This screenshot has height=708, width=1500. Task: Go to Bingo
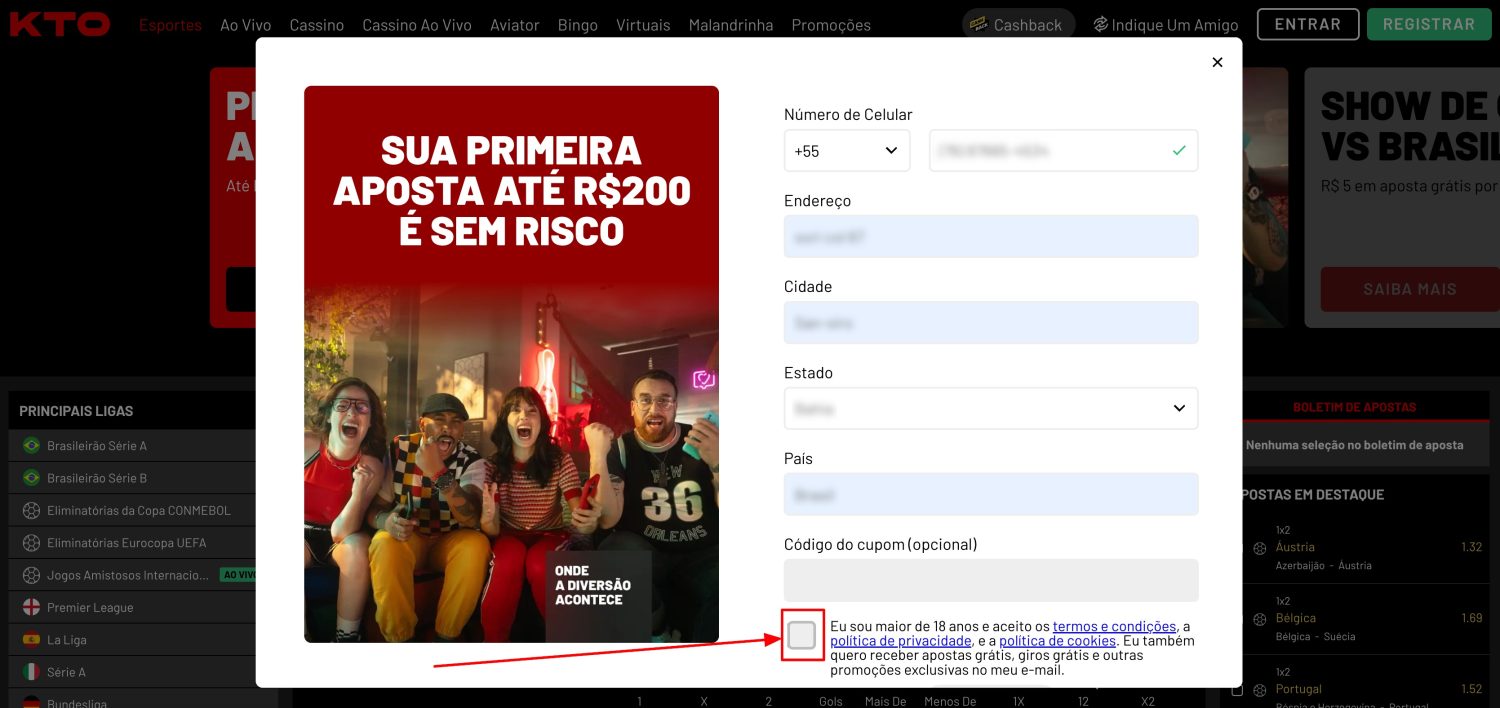click(x=578, y=25)
